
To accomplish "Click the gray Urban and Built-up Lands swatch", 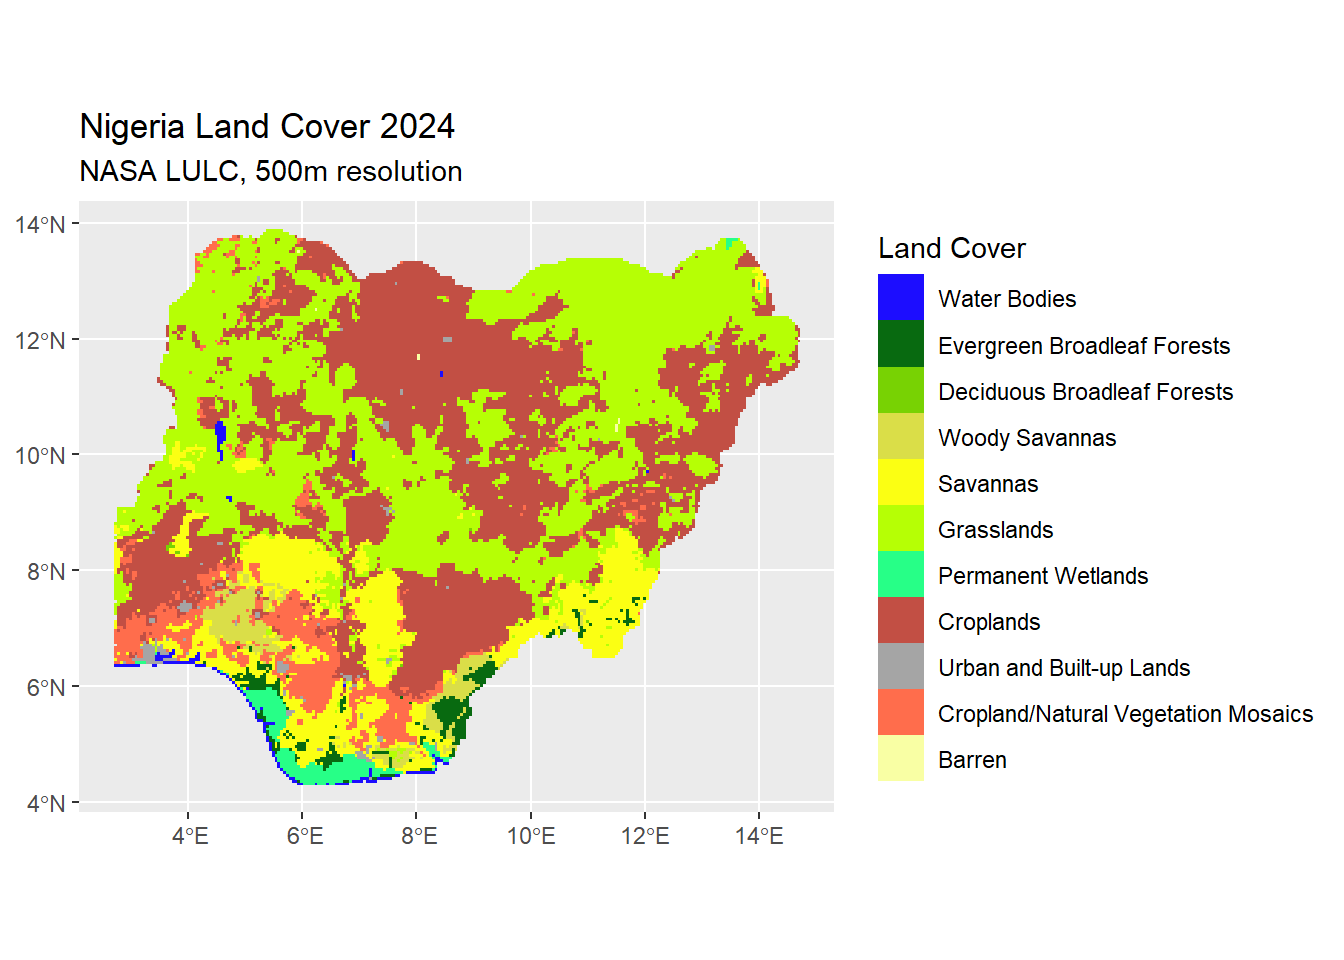I will coord(900,666).
